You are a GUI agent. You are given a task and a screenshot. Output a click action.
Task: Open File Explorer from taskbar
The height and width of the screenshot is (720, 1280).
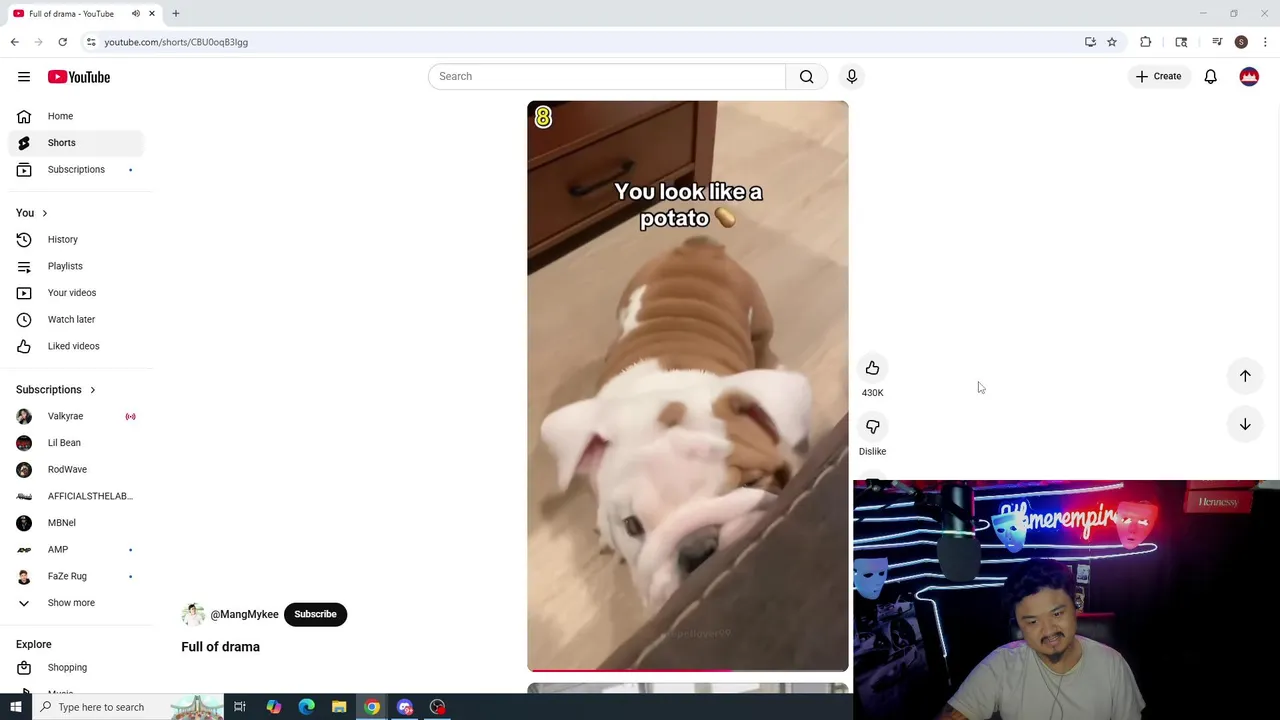[x=339, y=707]
